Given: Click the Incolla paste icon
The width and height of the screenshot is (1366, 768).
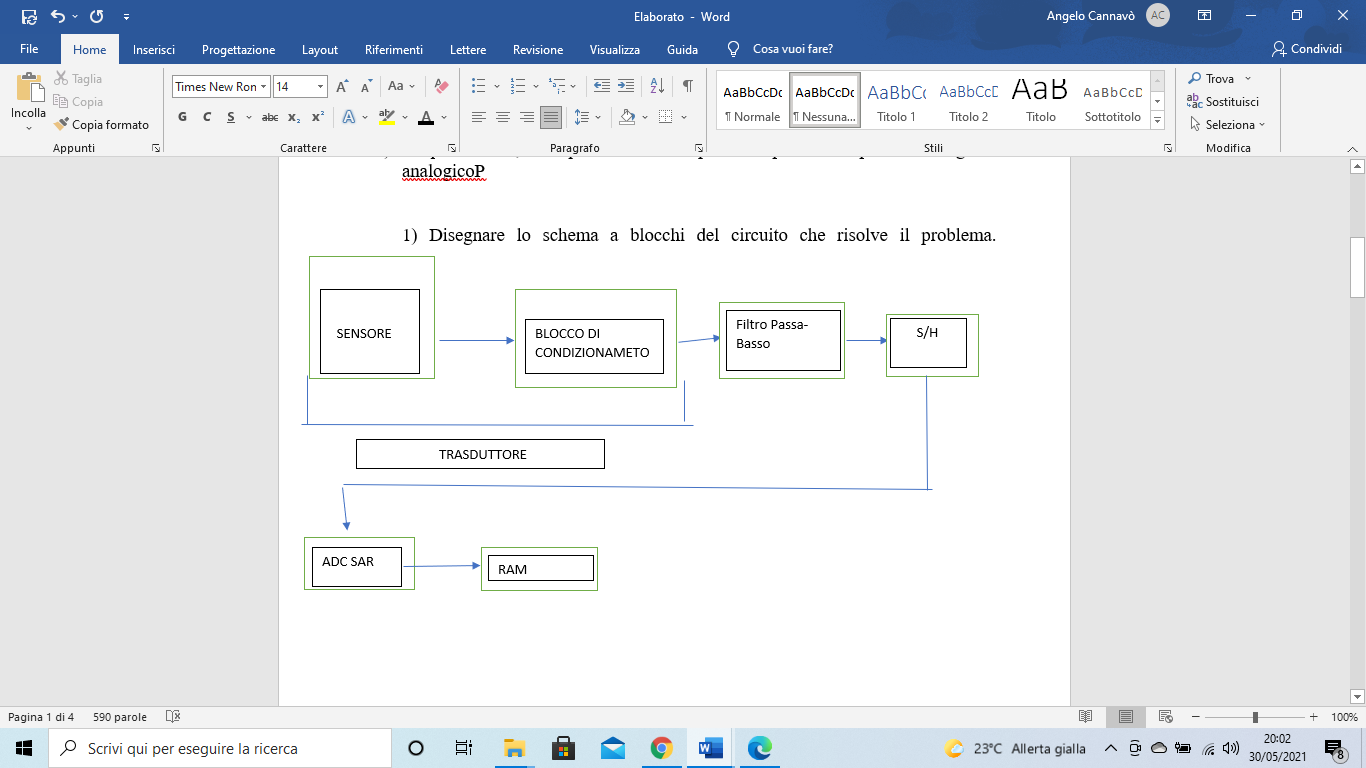Looking at the screenshot, I should coord(28,88).
